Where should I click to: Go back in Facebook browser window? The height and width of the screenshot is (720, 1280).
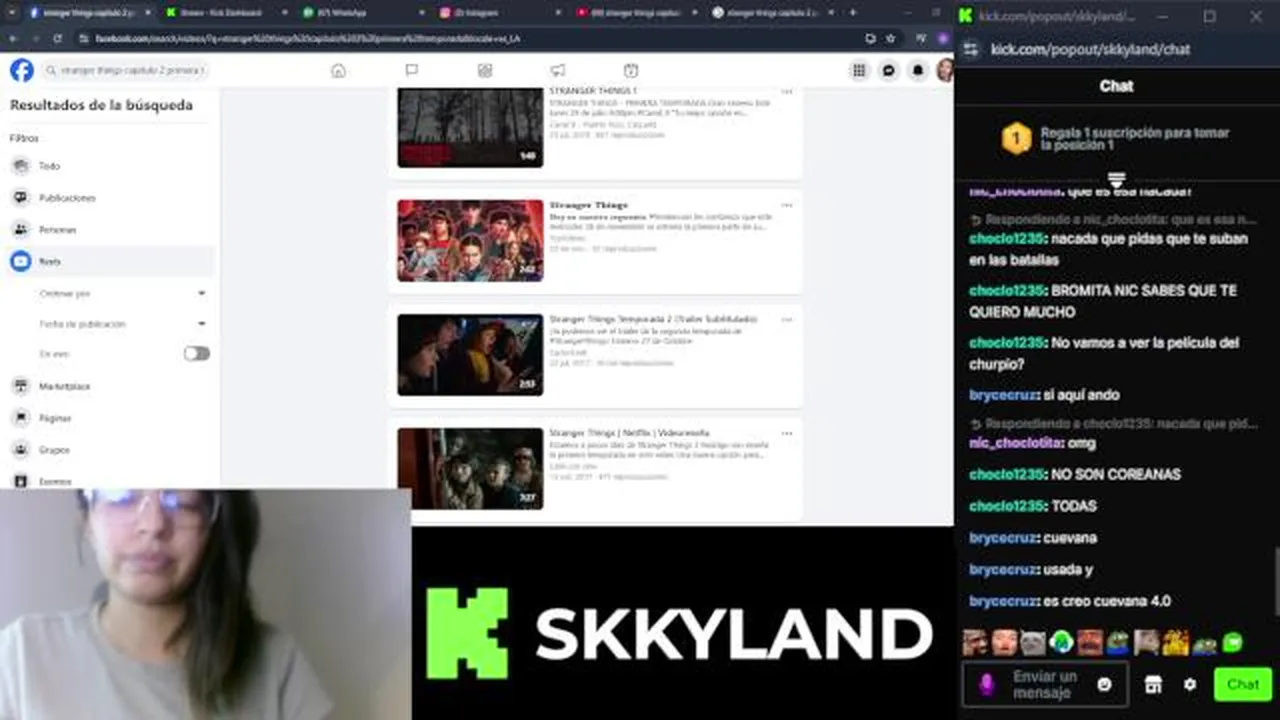click(x=11, y=38)
